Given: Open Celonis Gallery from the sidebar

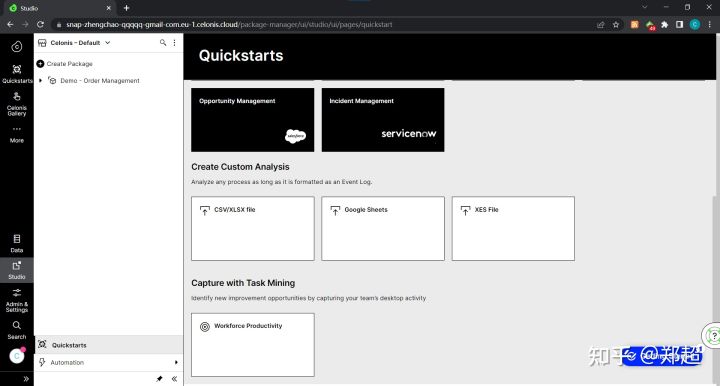Looking at the screenshot, I should click(17, 104).
